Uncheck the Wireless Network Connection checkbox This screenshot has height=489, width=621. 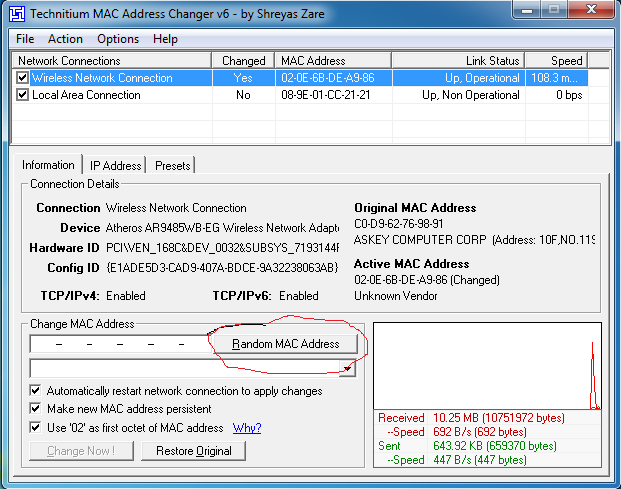coord(23,78)
